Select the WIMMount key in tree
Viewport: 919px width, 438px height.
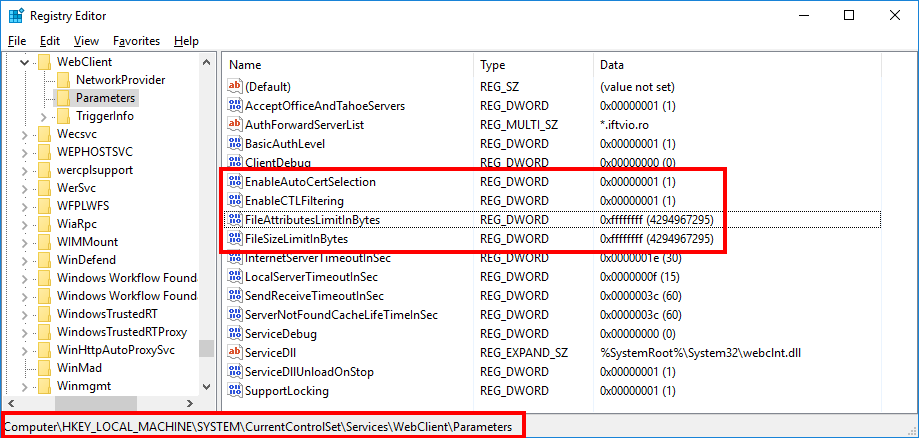pyautogui.click(x=87, y=242)
